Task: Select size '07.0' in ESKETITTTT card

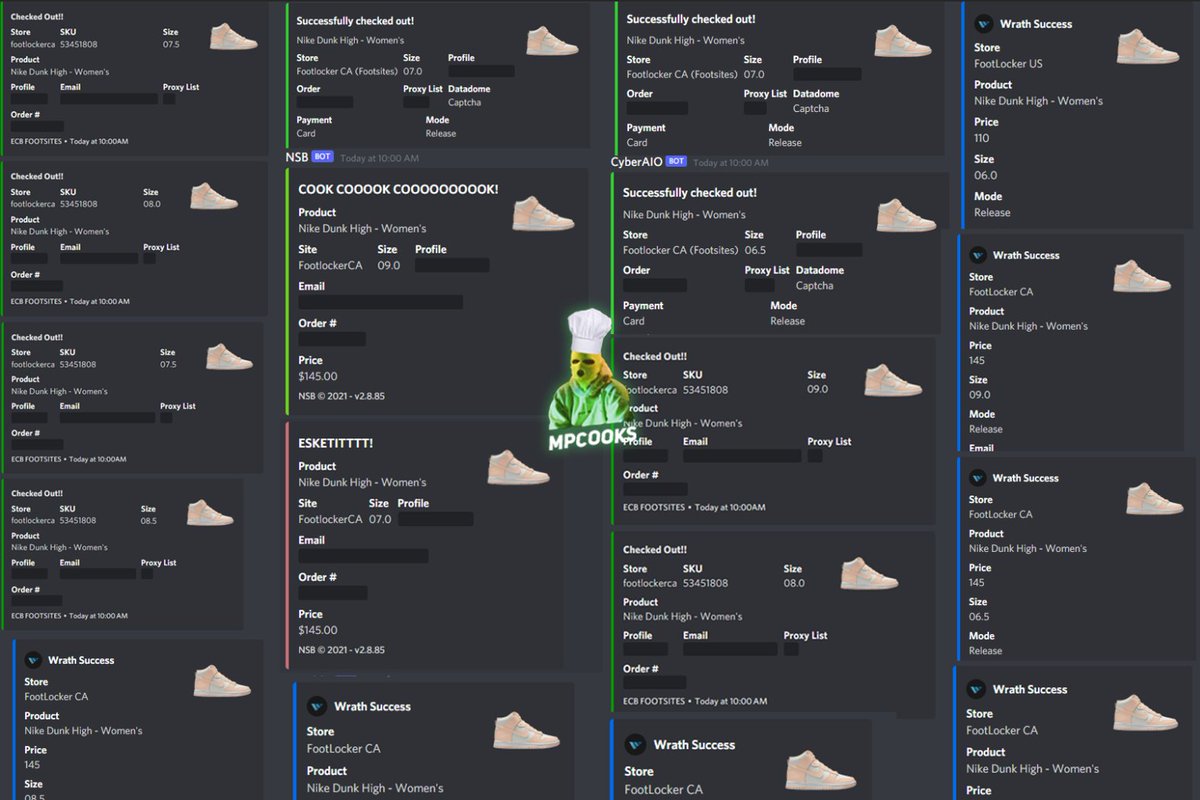Action: [x=380, y=519]
